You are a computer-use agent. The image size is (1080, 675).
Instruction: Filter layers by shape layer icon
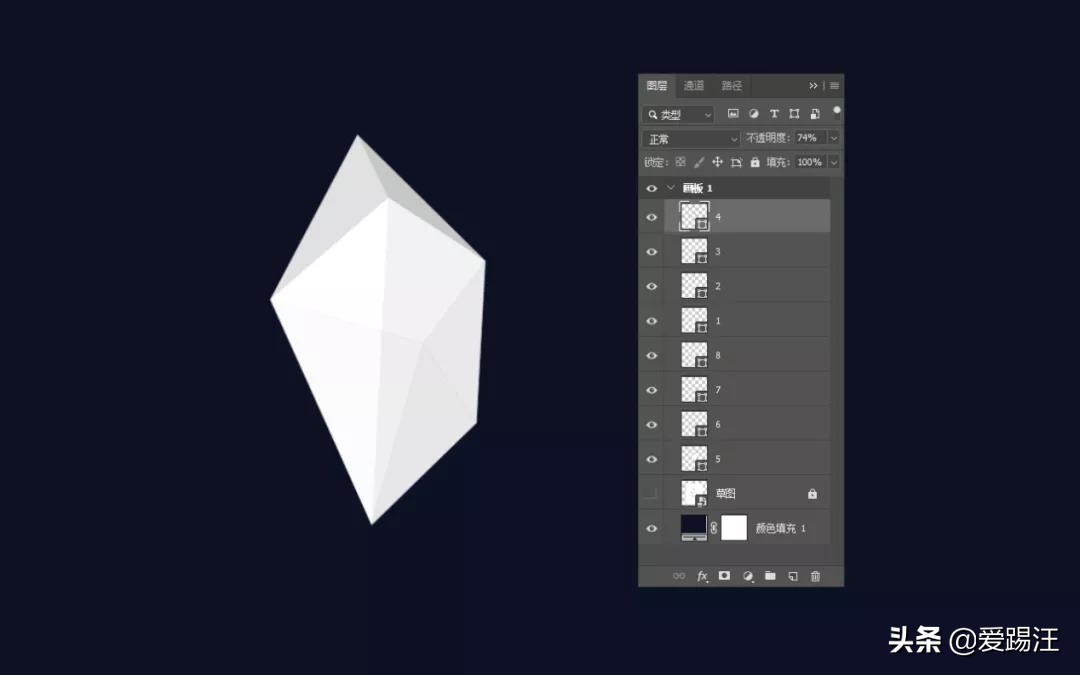pyautogui.click(x=794, y=114)
